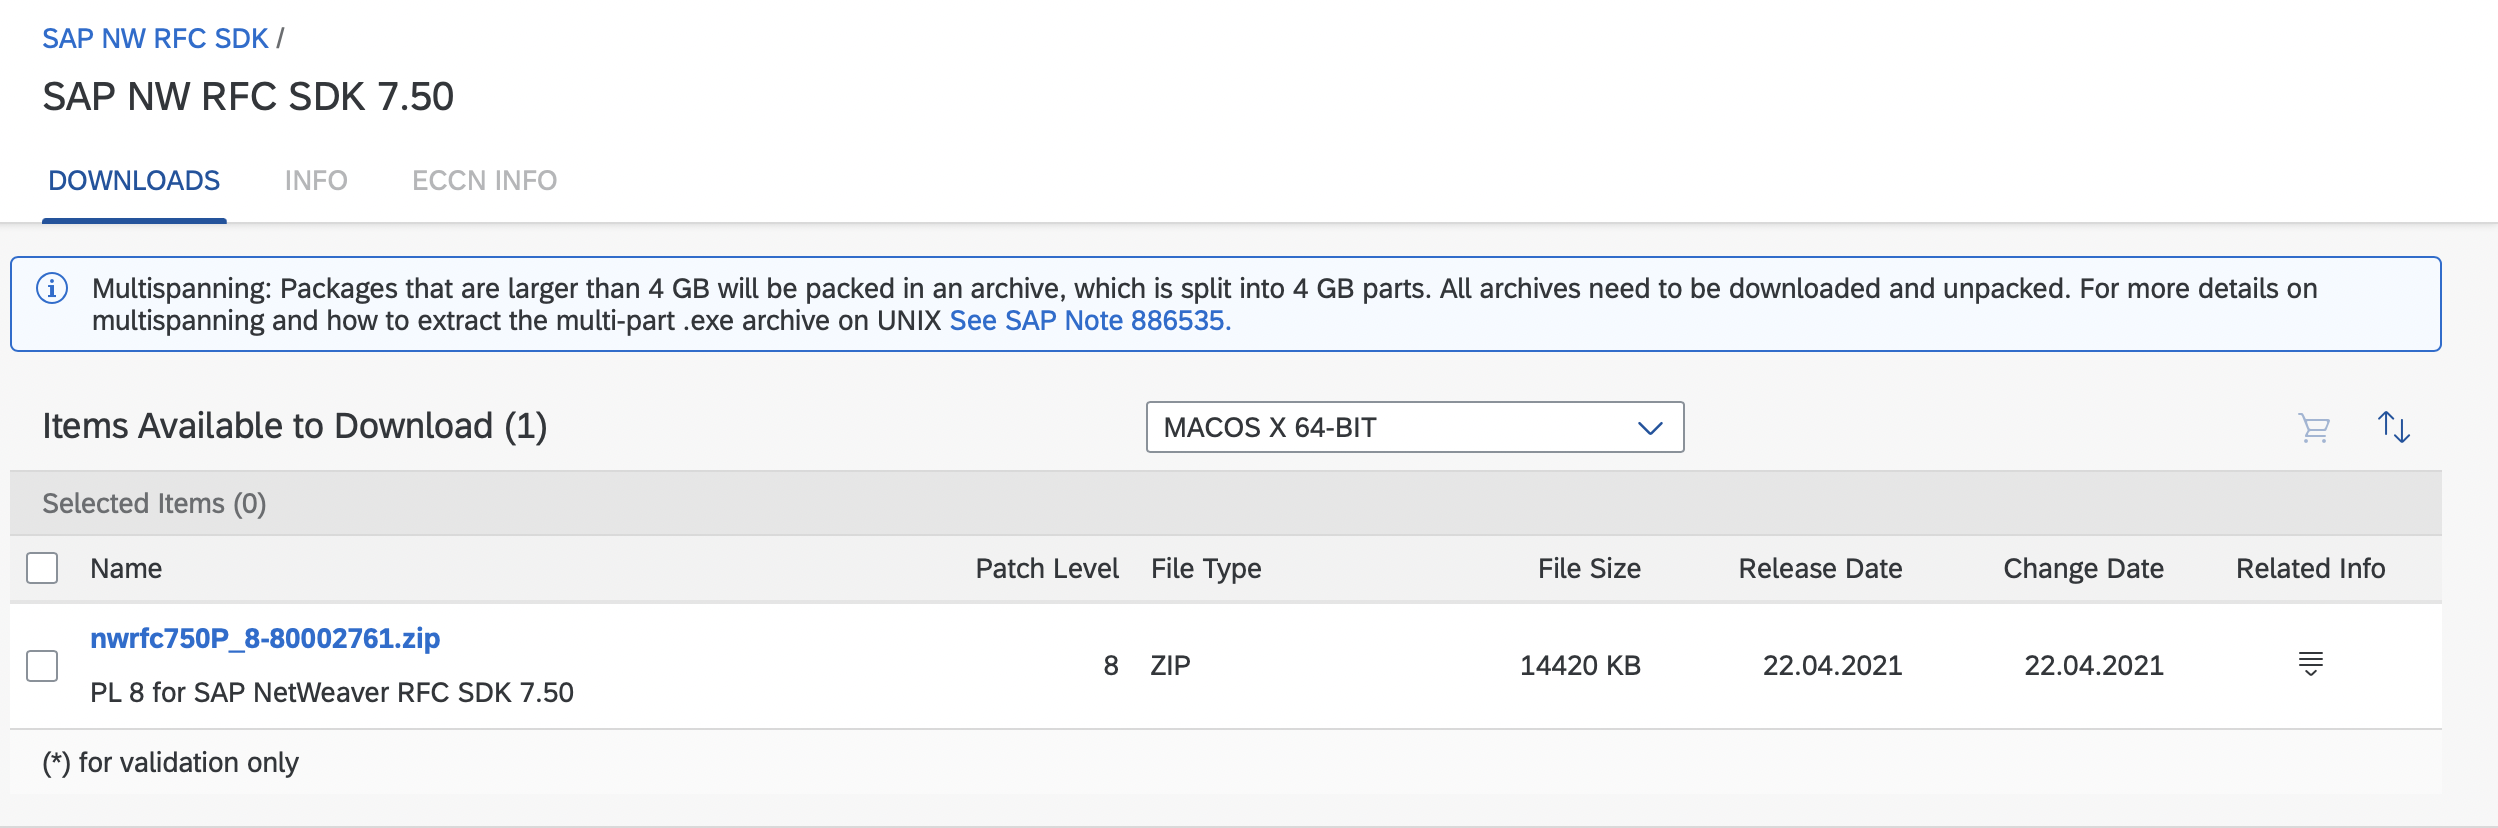This screenshot has width=2498, height=828.
Task: Click the Name column header
Action: click(126, 569)
